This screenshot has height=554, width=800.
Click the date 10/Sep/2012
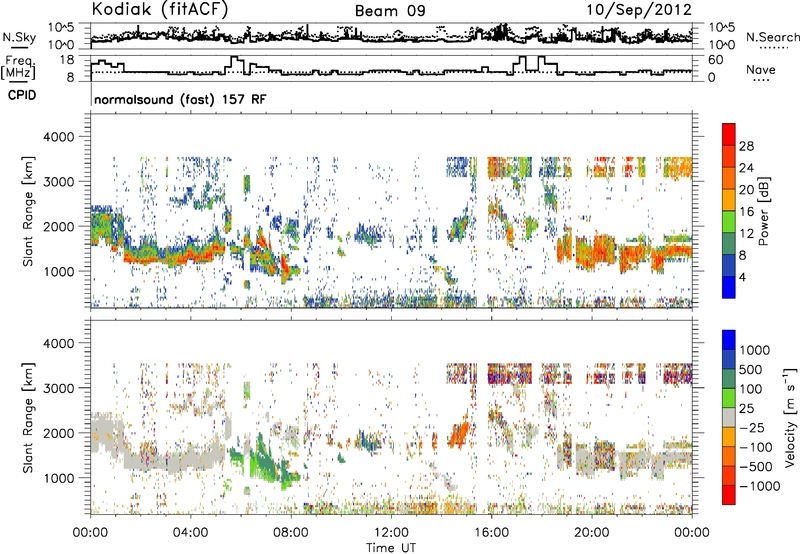tap(639, 10)
